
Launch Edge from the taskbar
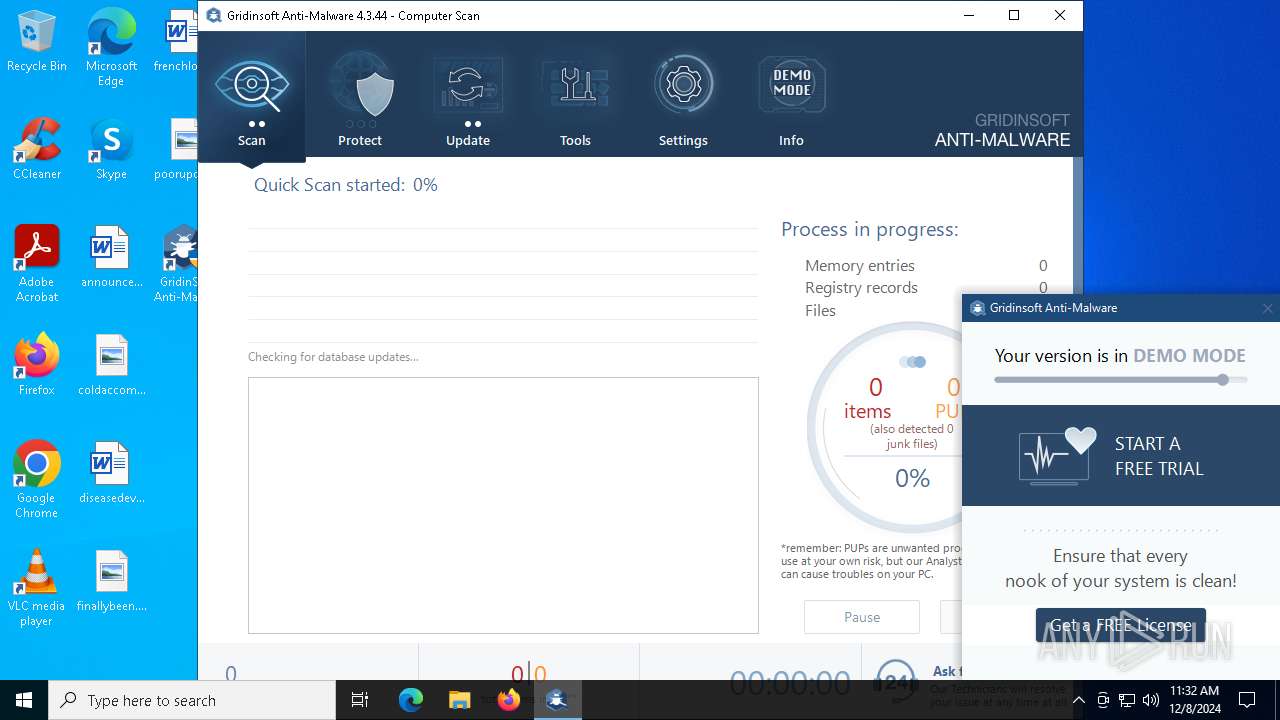point(411,700)
